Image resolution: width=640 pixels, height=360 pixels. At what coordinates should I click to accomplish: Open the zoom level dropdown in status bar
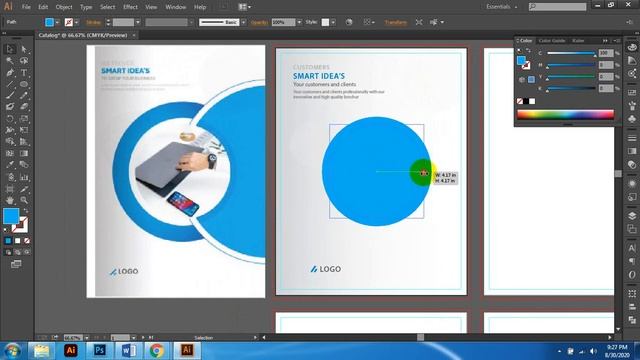click(x=87, y=338)
